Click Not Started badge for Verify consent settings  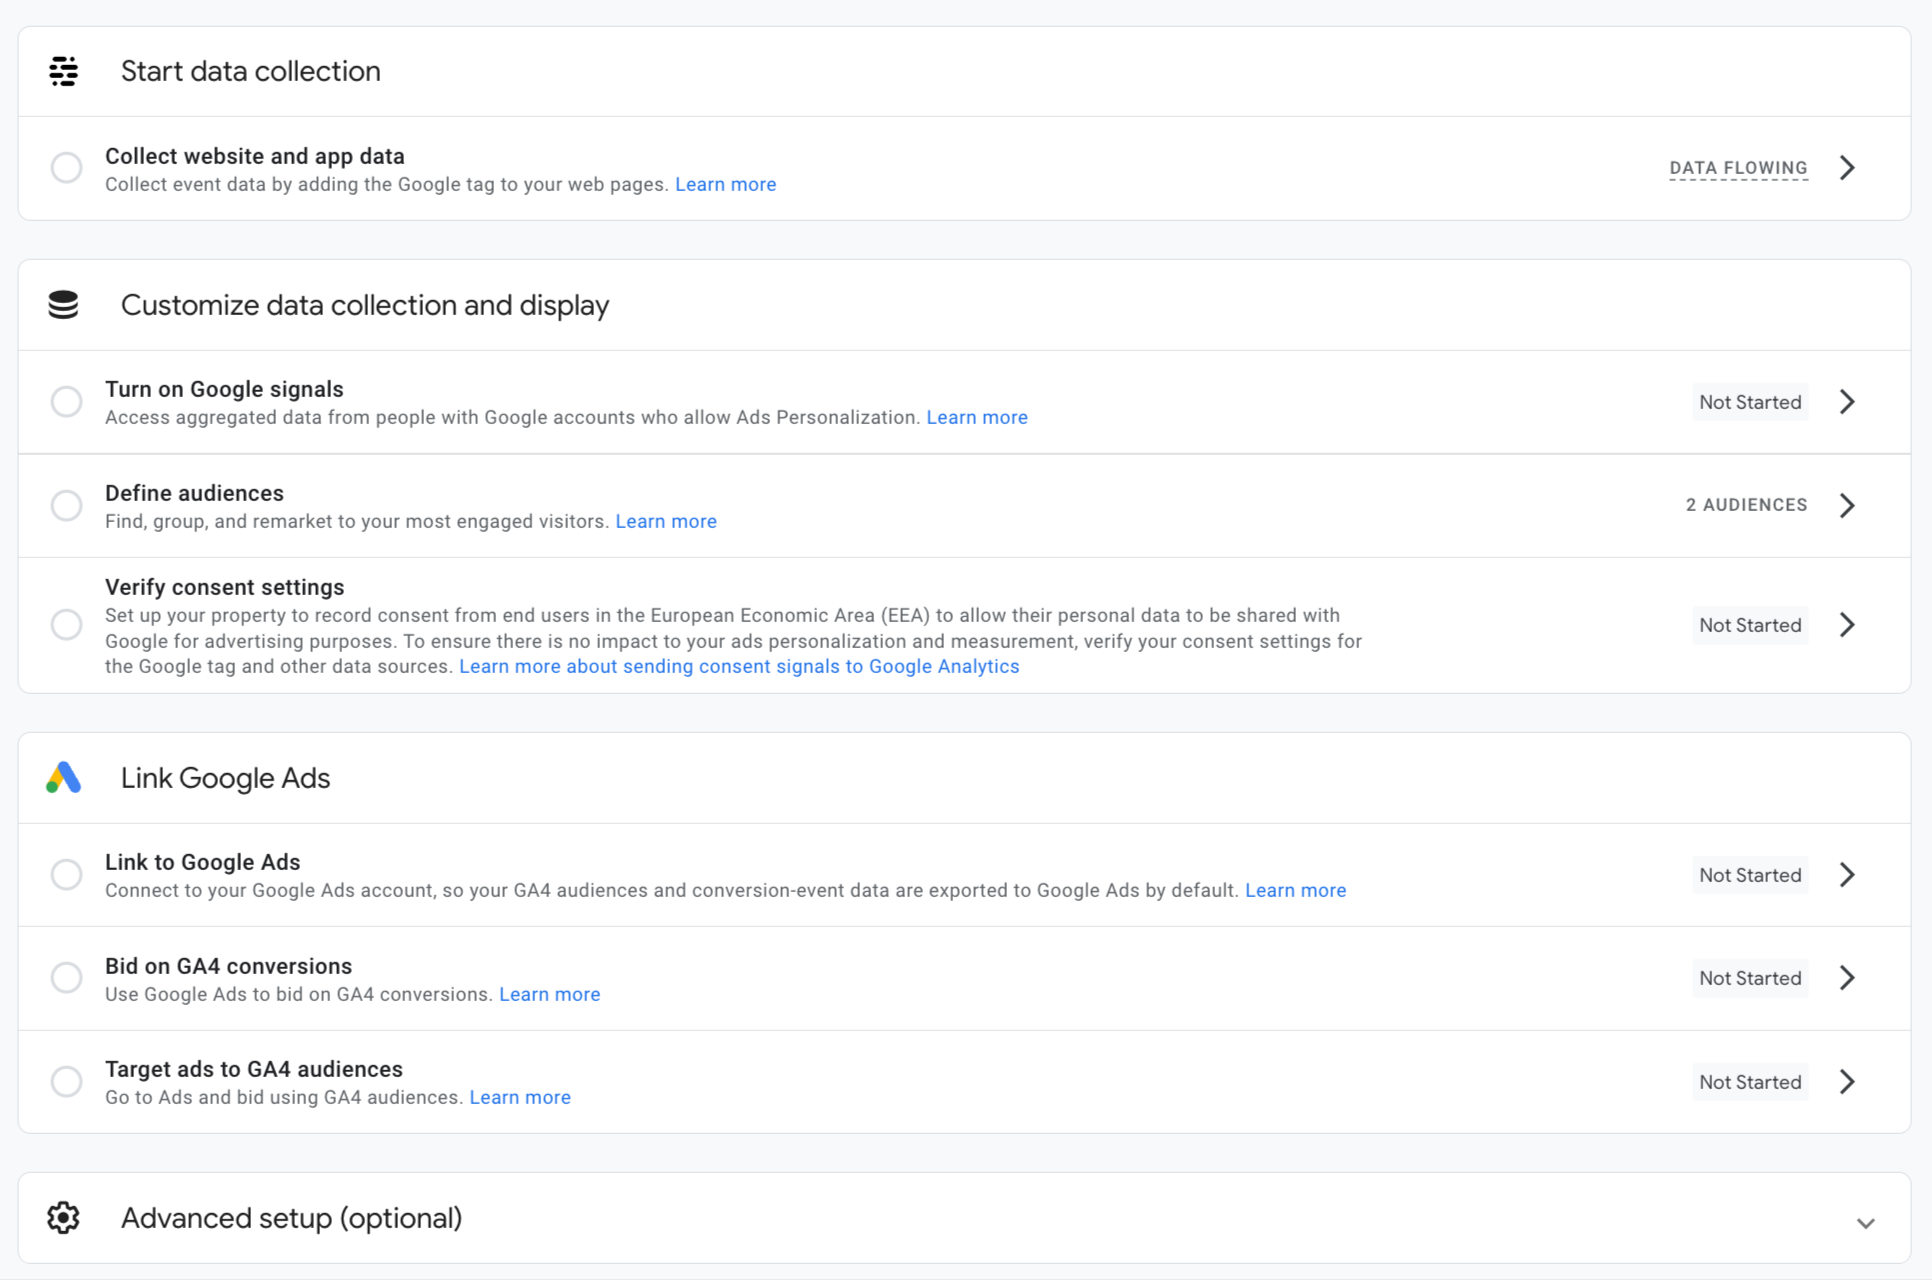tap(1750, 625)
